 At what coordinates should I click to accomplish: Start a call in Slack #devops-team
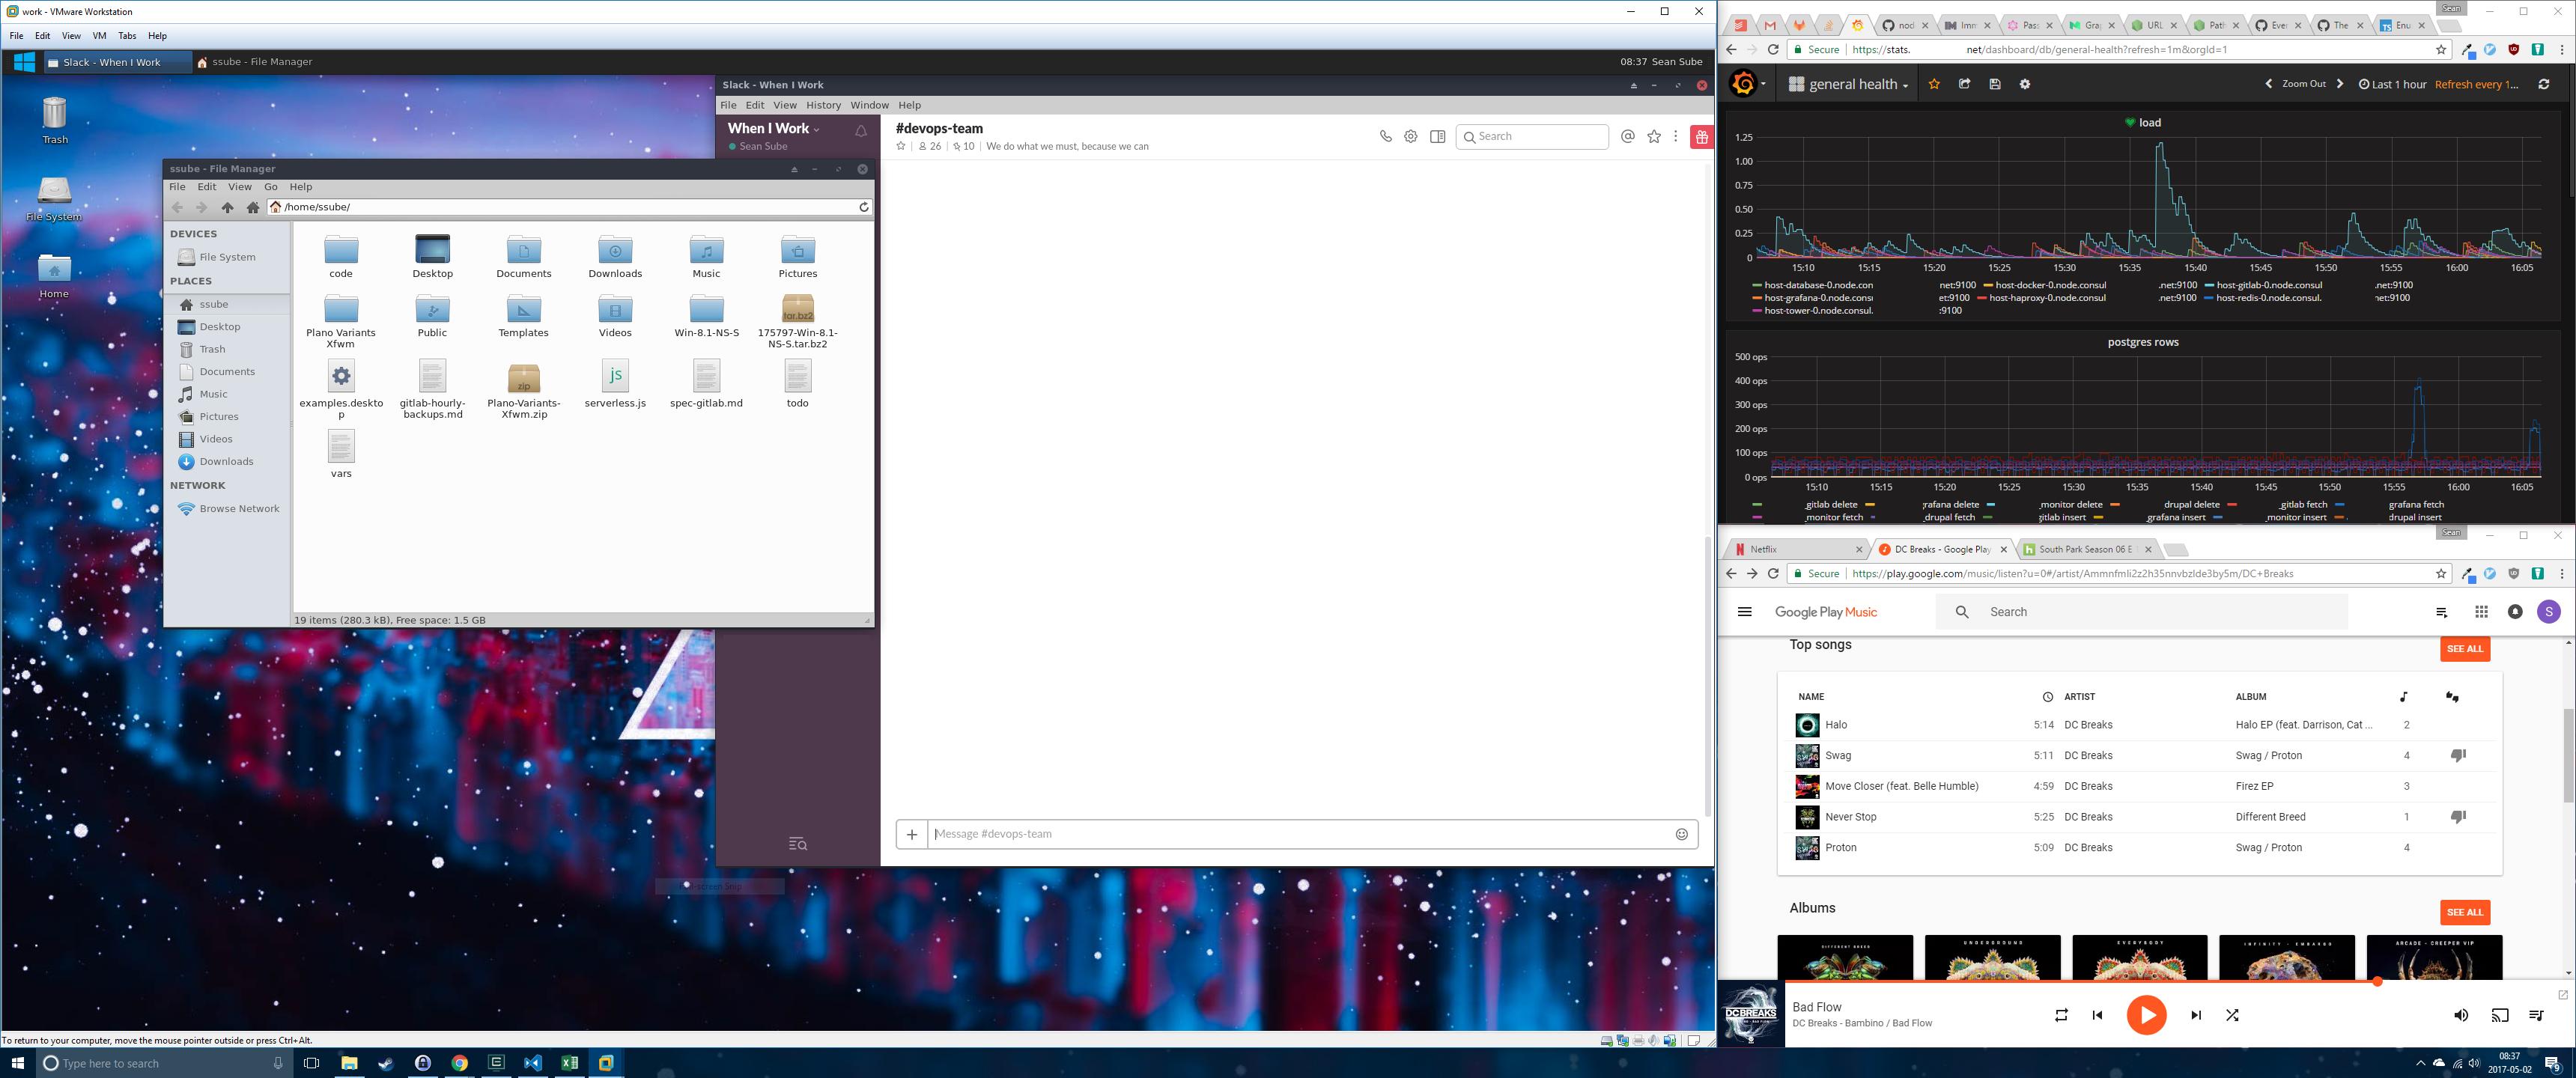point(1385,136)
